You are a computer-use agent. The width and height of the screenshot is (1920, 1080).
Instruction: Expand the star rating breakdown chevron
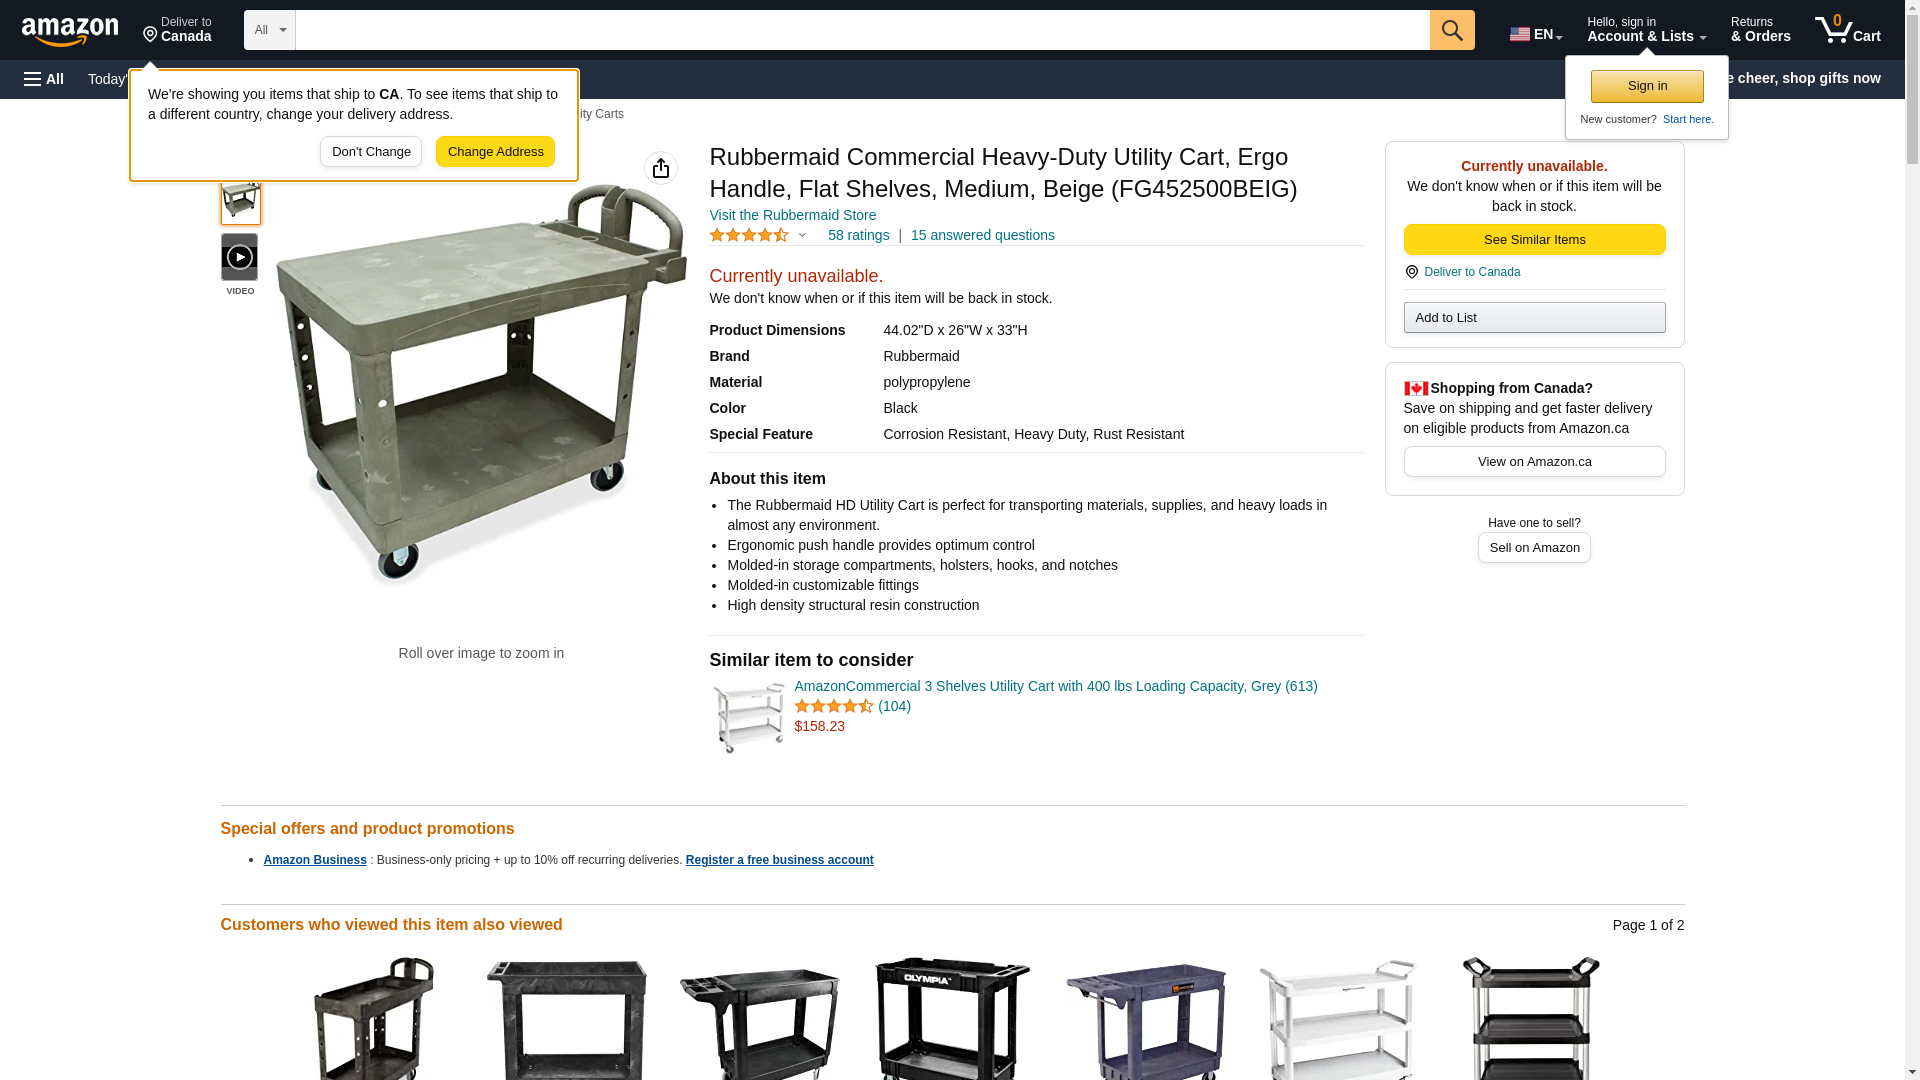[x=802, y=236]
